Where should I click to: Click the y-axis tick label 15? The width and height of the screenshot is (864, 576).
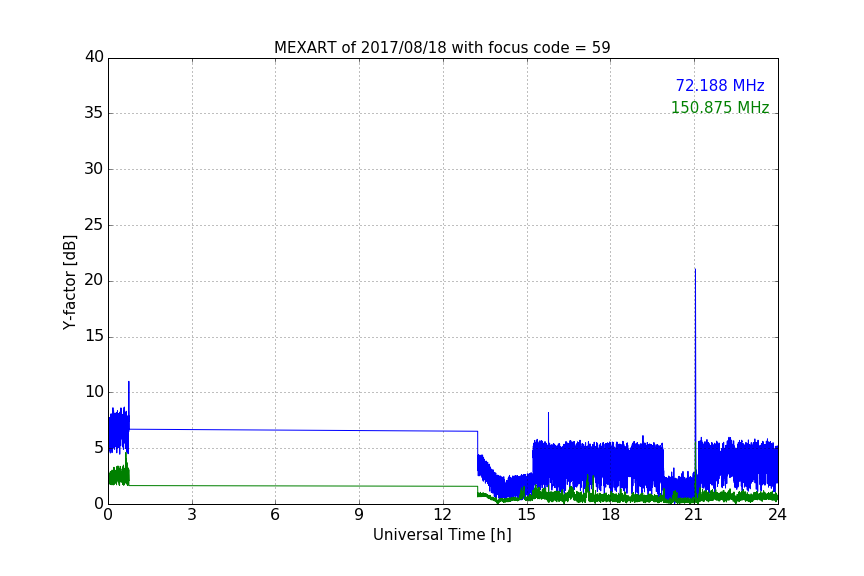click(94, 336)
